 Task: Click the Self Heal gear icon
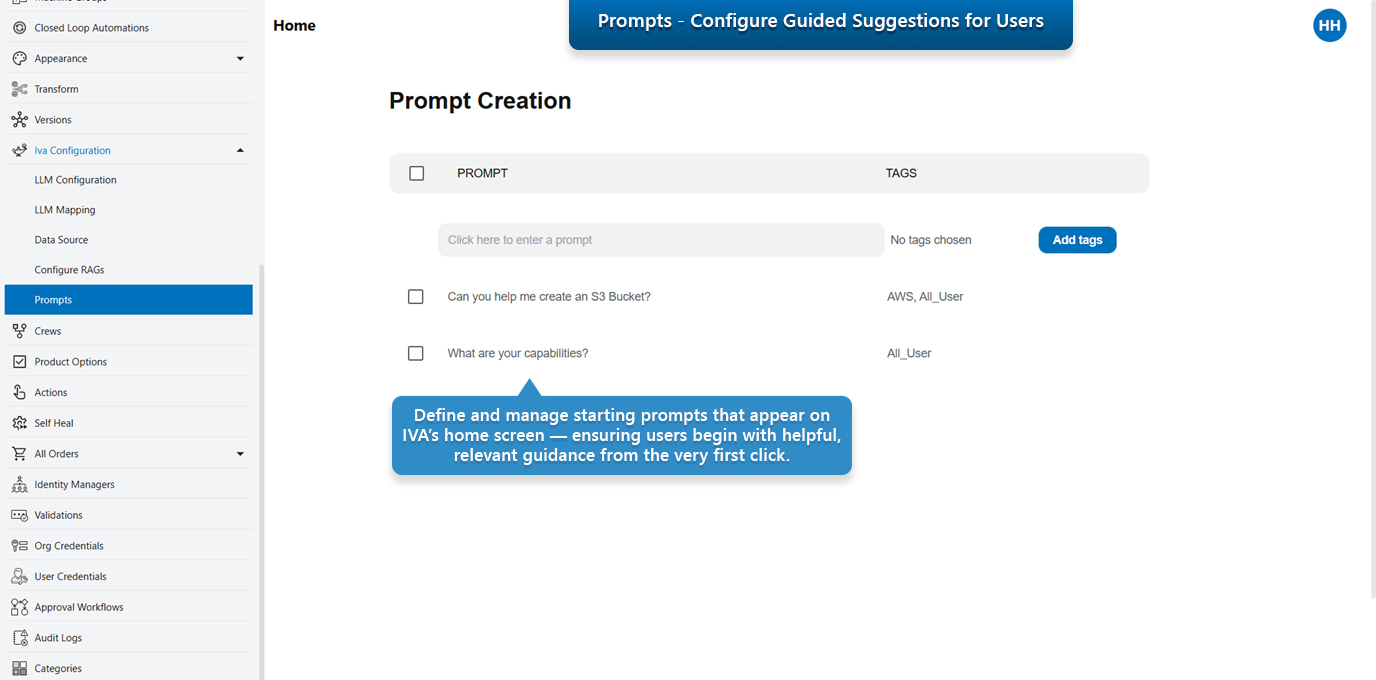click(x=19, y=423)
